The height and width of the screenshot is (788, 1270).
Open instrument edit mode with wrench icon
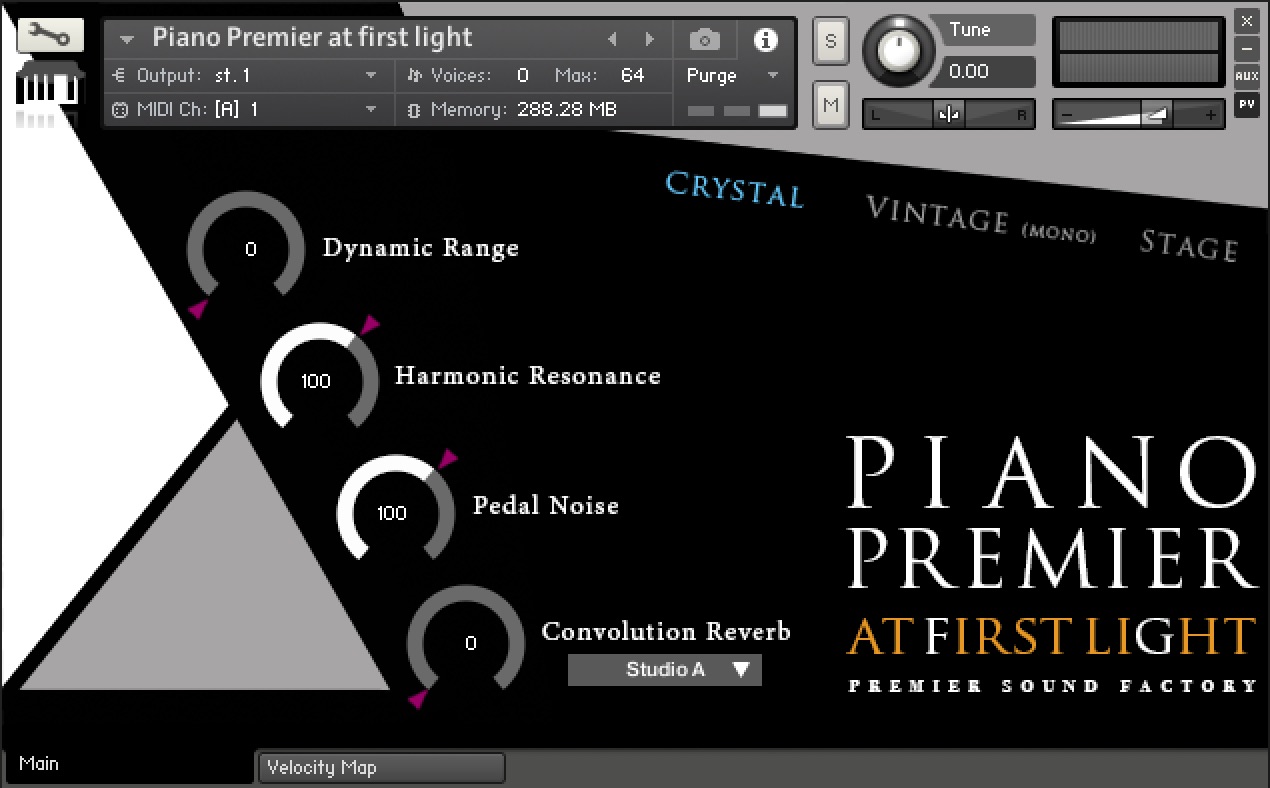pyautogui.click(x=50, y=36)
